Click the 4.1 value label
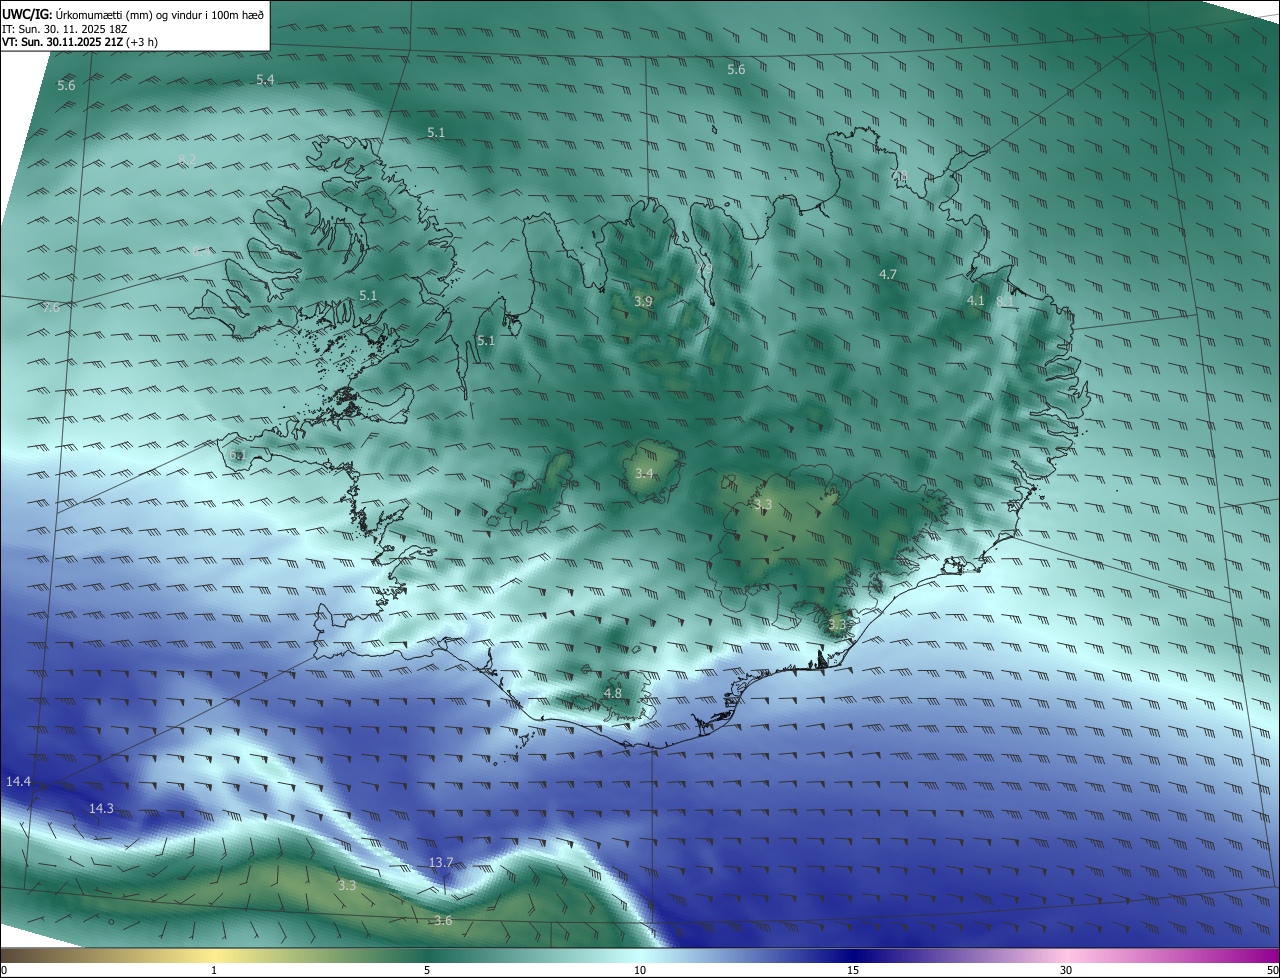 pos(976,300)
